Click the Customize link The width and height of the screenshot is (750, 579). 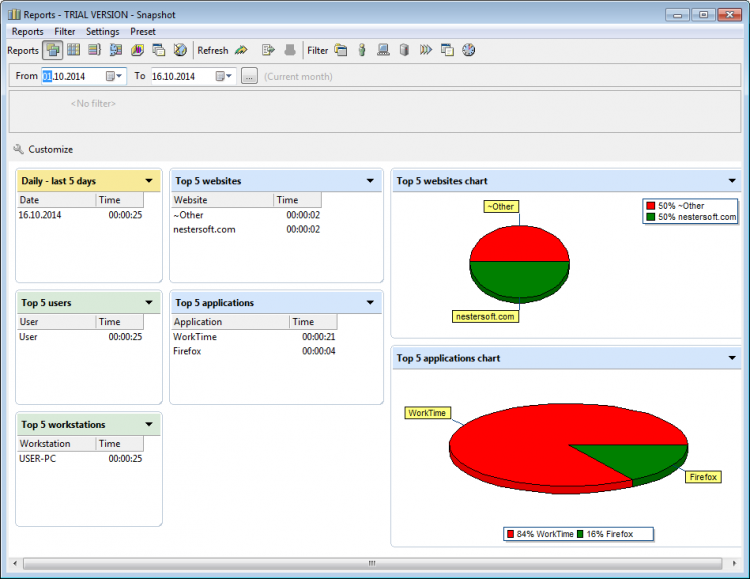[x=51, y=149]
